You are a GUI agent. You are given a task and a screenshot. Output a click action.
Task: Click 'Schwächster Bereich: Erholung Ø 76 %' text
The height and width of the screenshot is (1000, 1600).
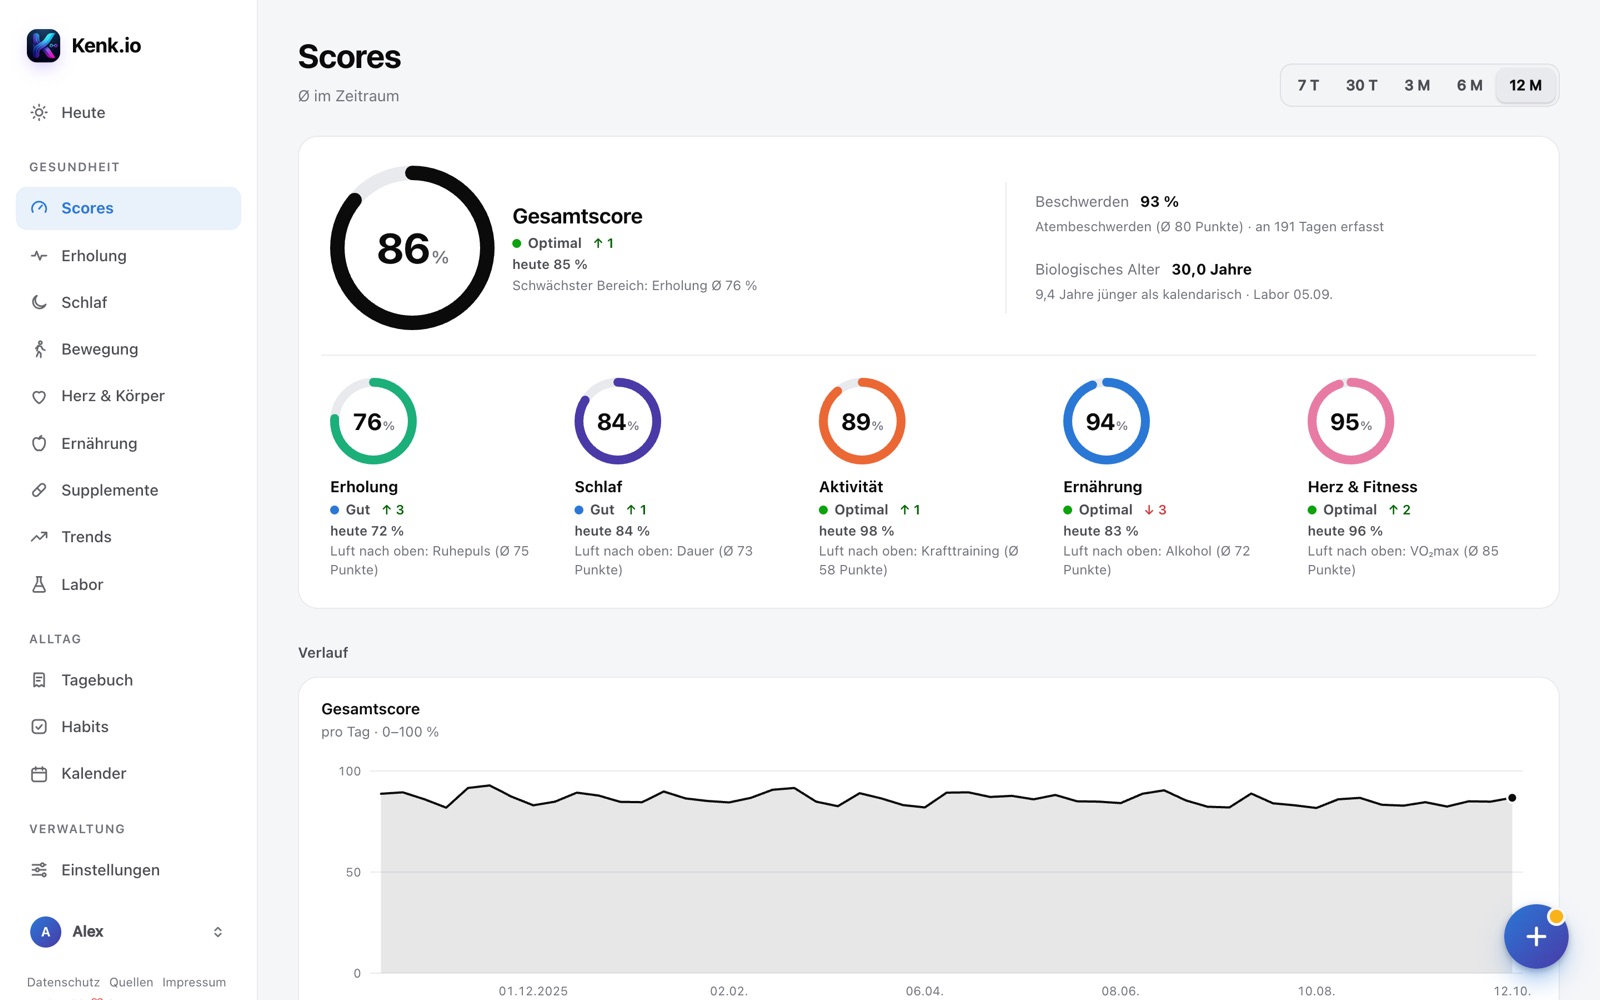[634, 286]
